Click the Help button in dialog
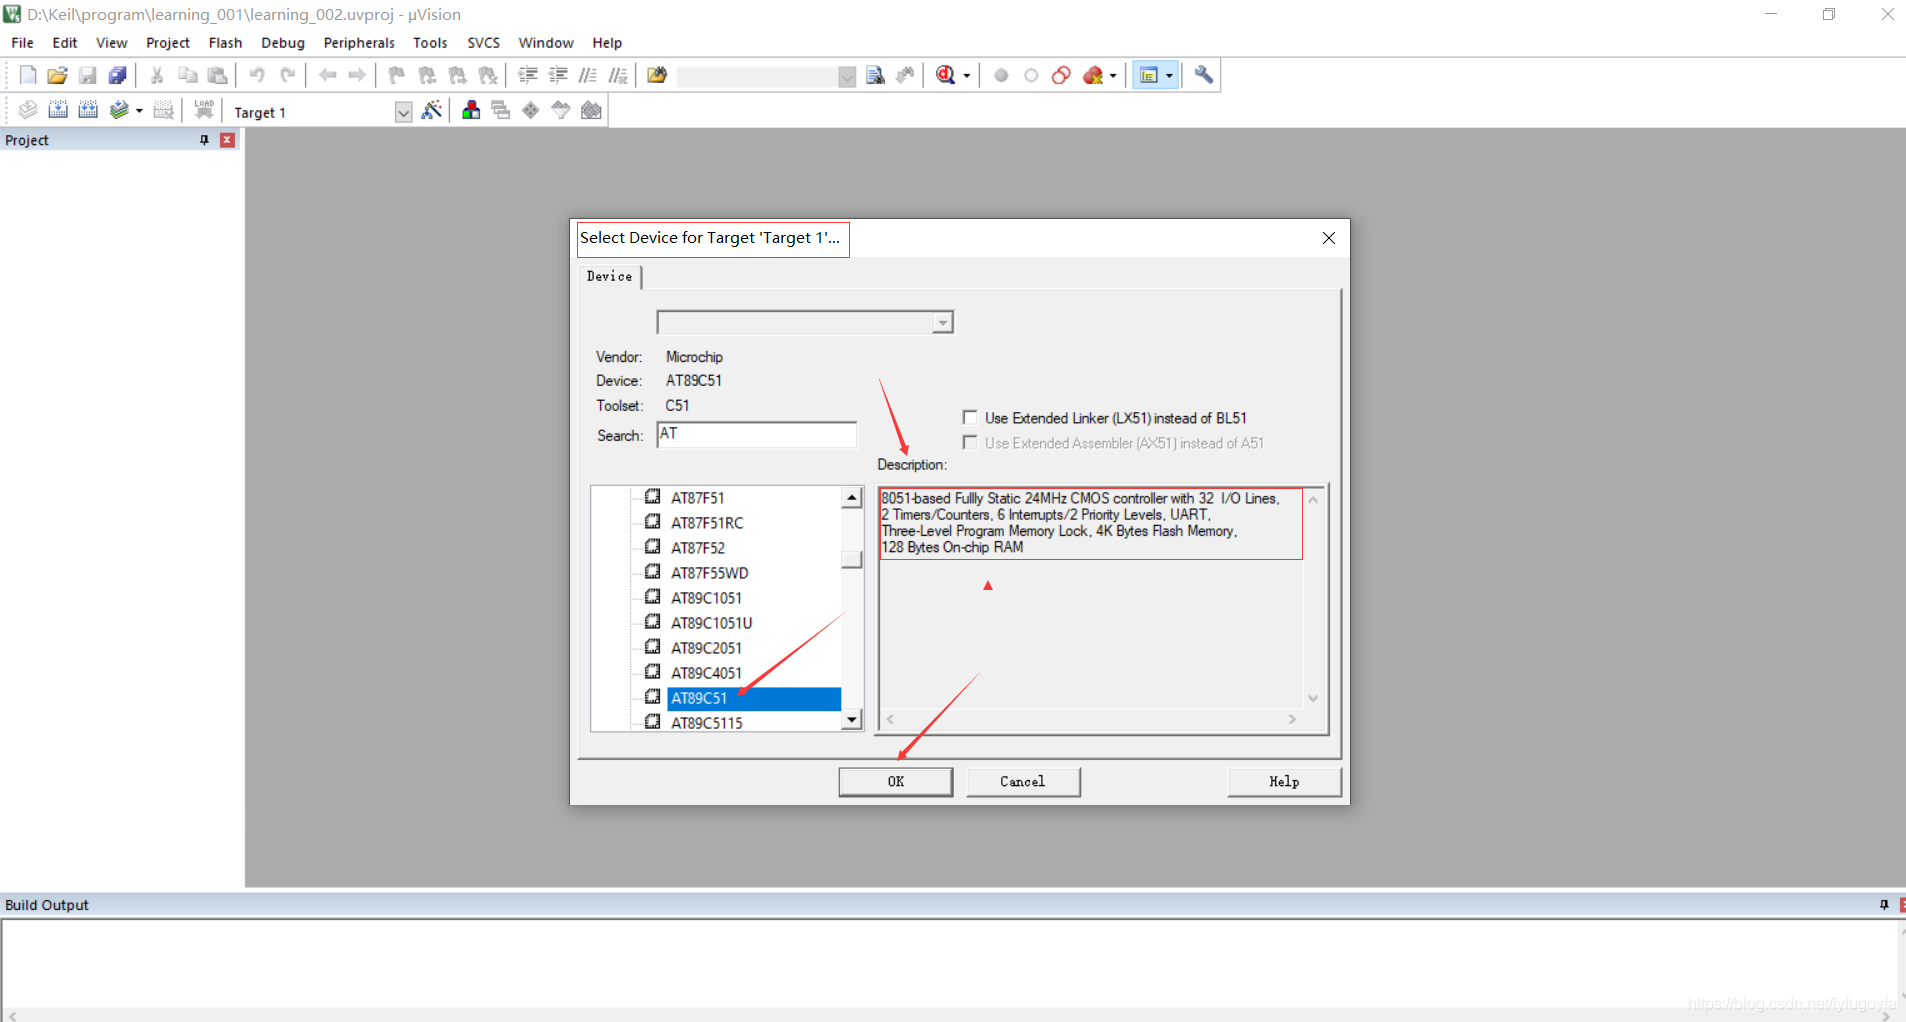Viewport: 1906px width, 1022px height. coord(1284,782)
